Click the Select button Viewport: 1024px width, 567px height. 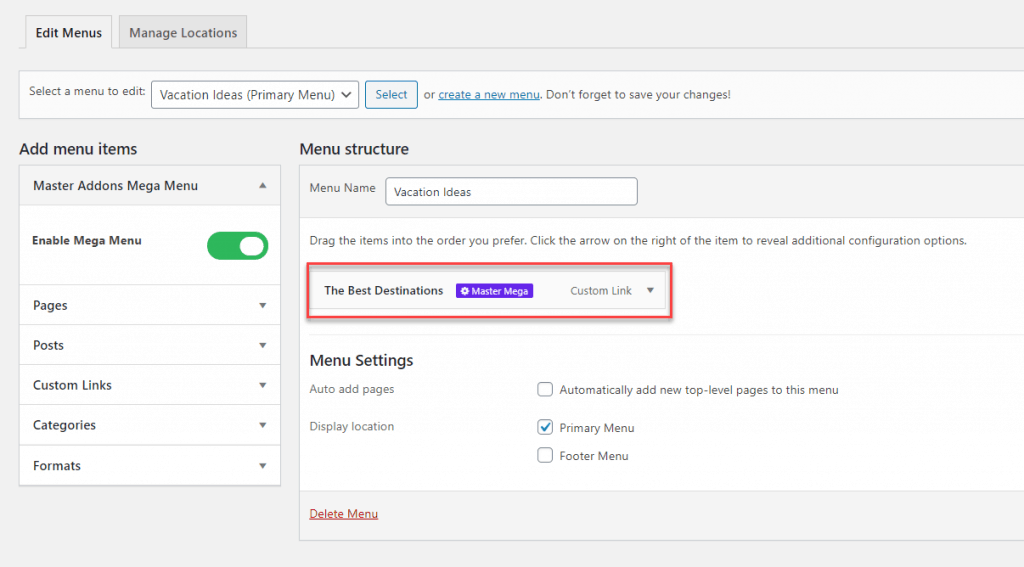(391, 95)
